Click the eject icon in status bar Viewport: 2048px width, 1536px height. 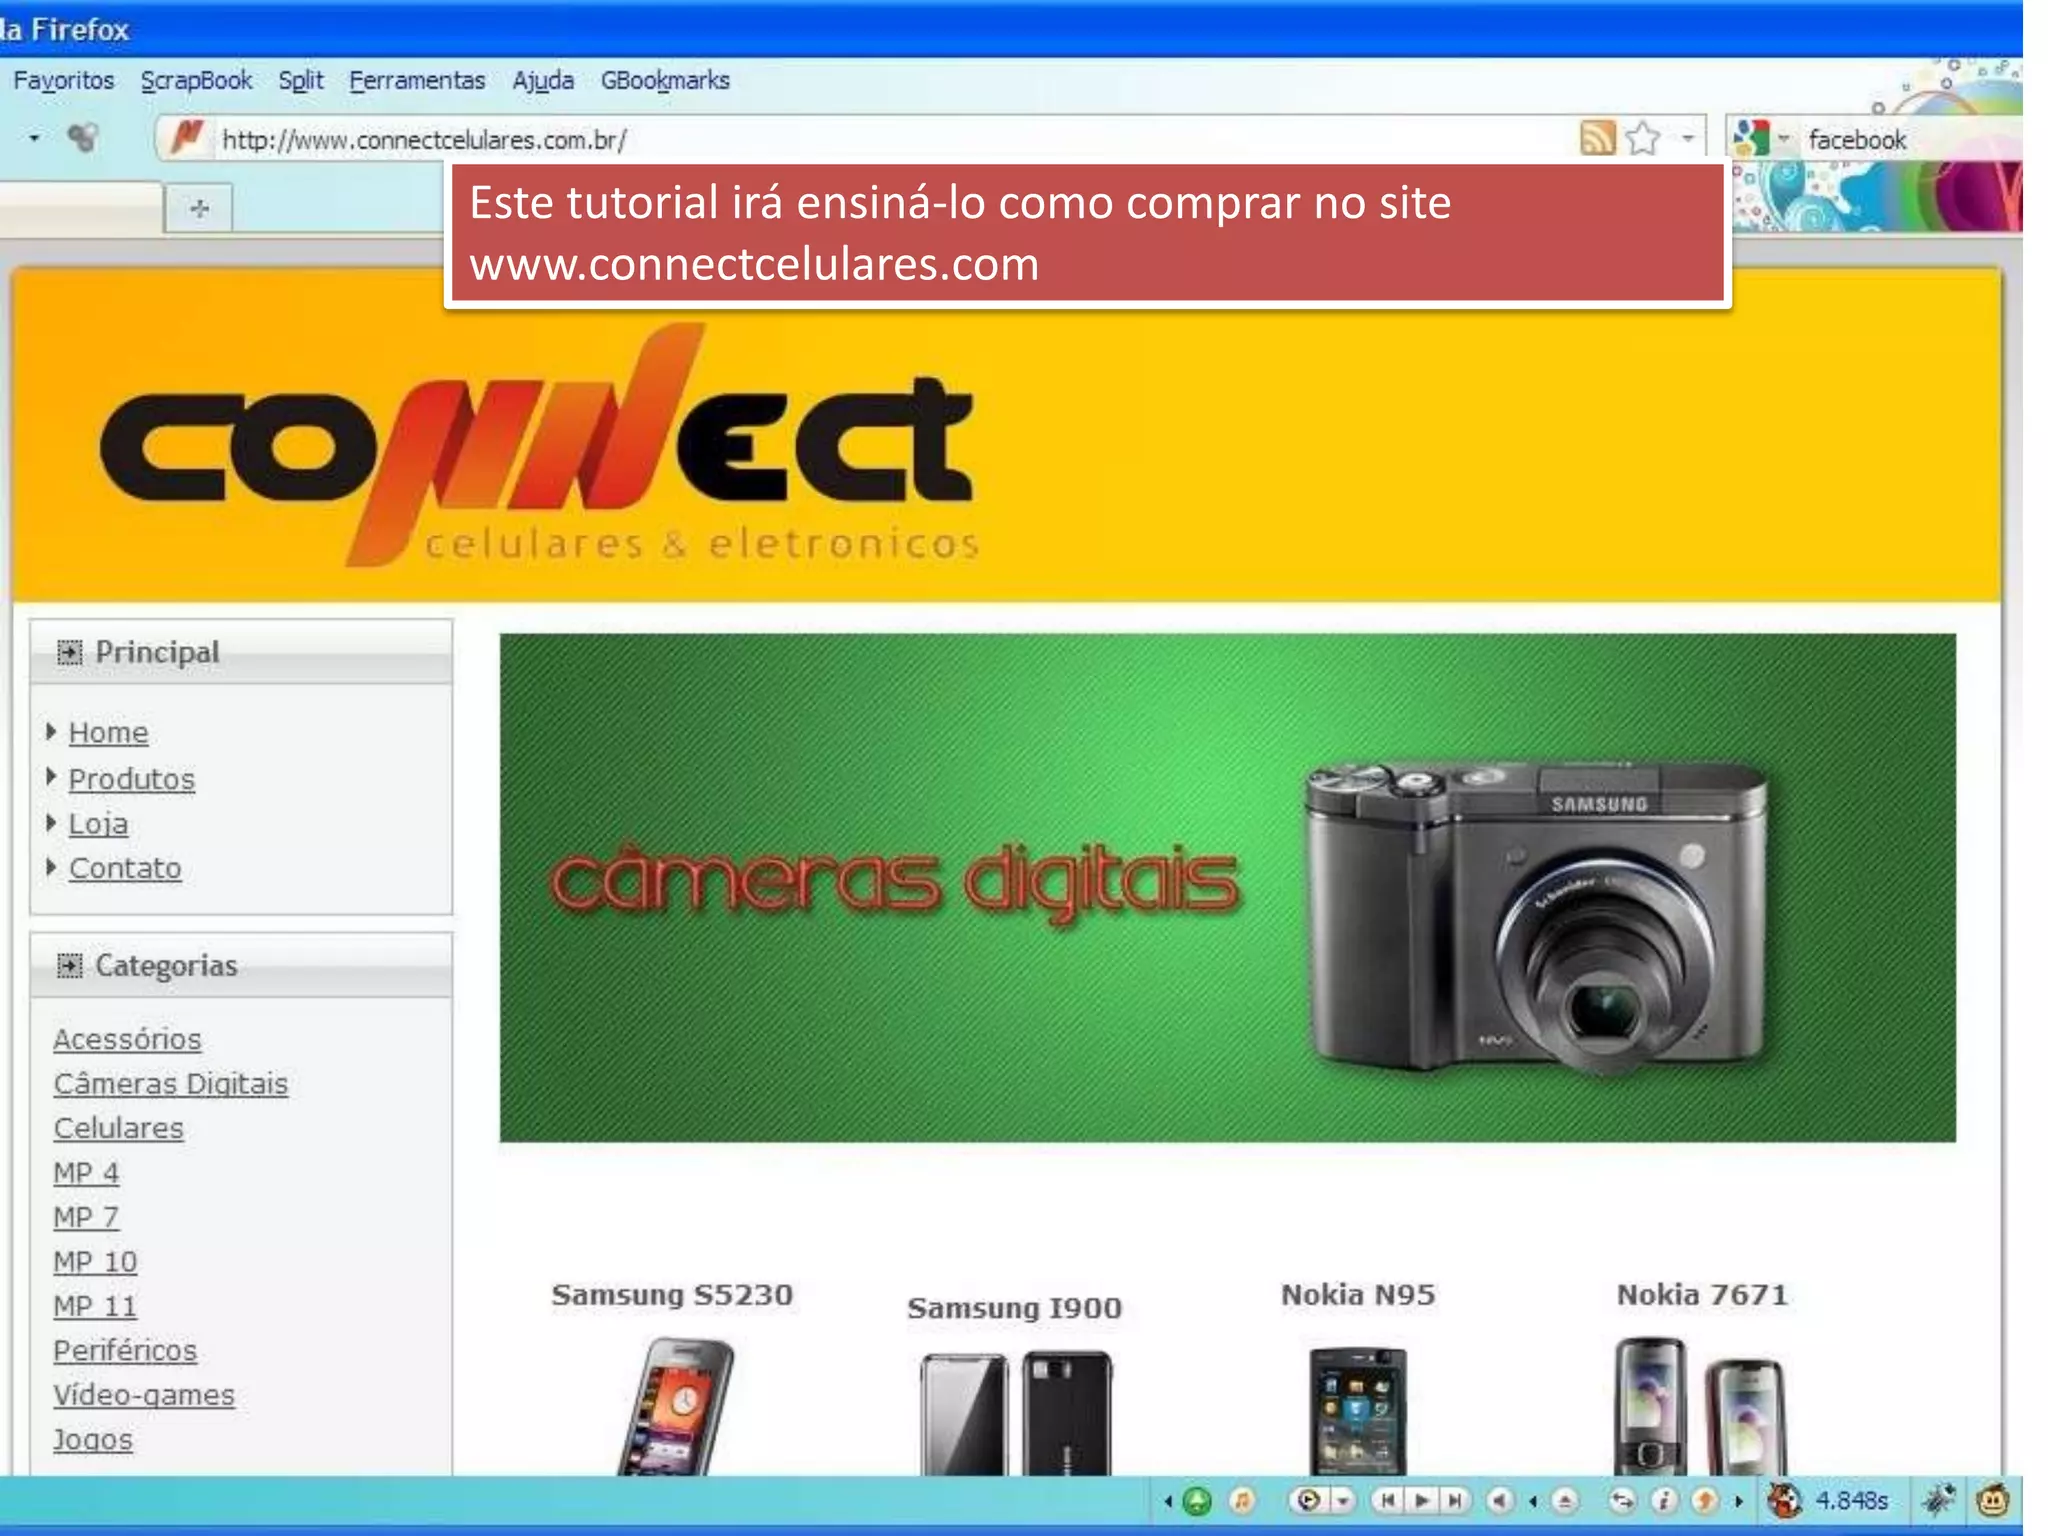point(1566,1501)
